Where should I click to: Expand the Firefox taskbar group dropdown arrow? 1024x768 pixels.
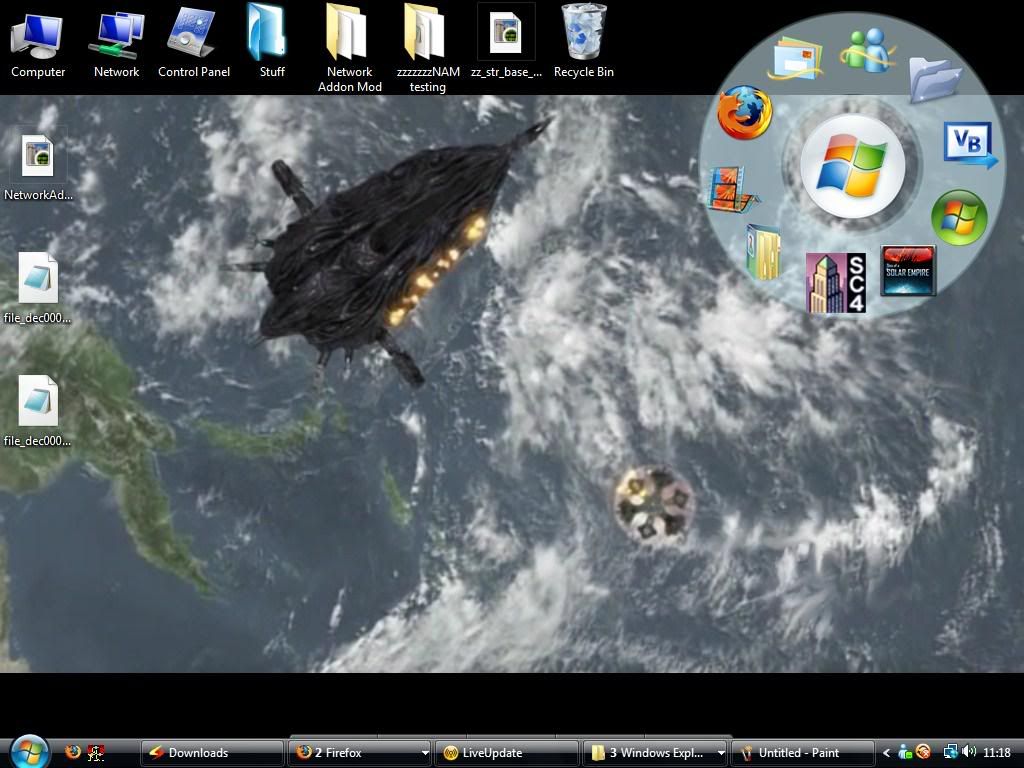tap(425, 753)
